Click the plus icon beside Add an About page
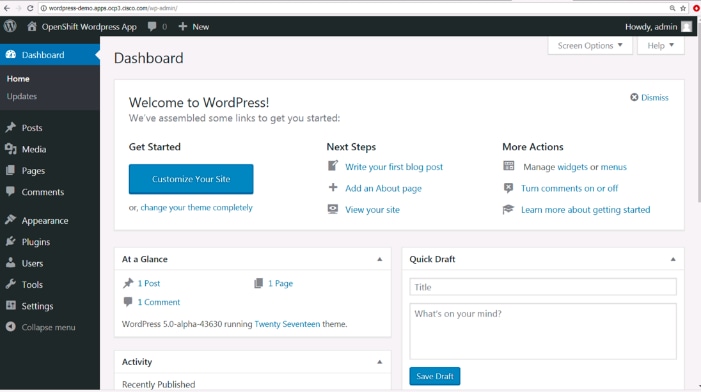The image size is (701, 392). tap(333, 187)
